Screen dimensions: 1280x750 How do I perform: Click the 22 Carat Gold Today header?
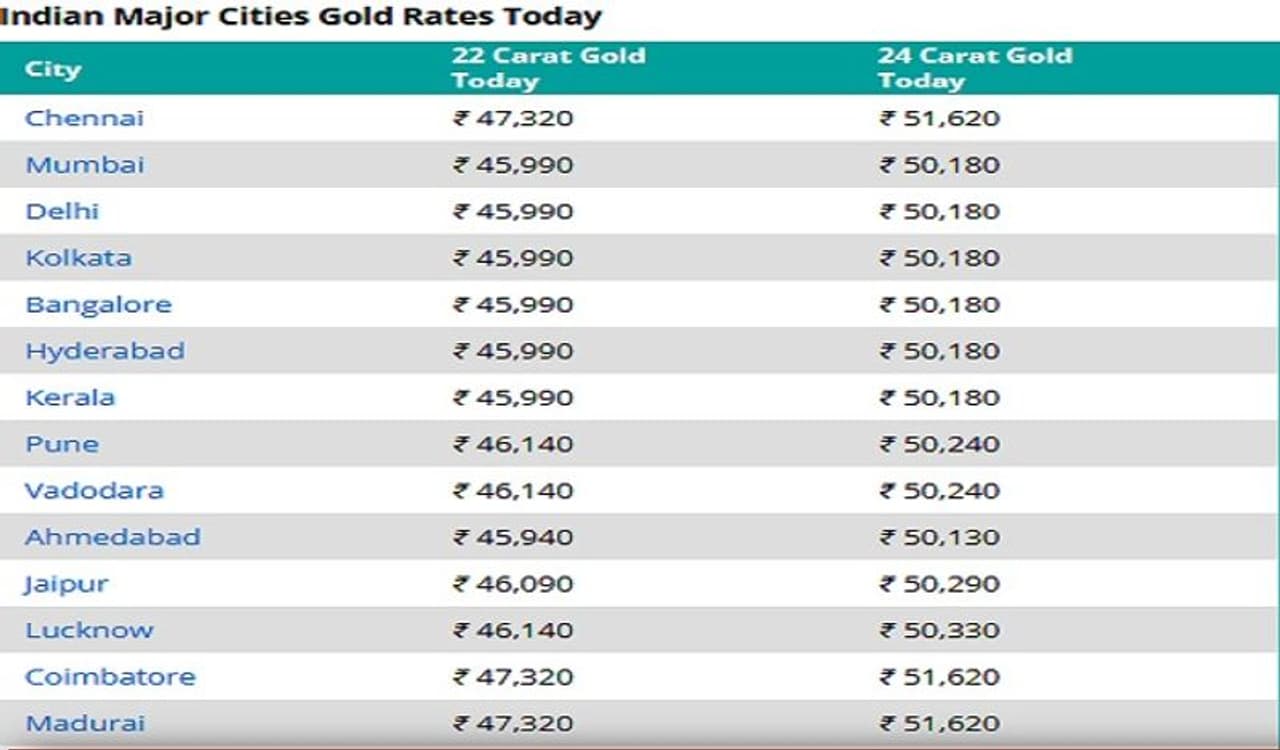click(x=548, y=68)
